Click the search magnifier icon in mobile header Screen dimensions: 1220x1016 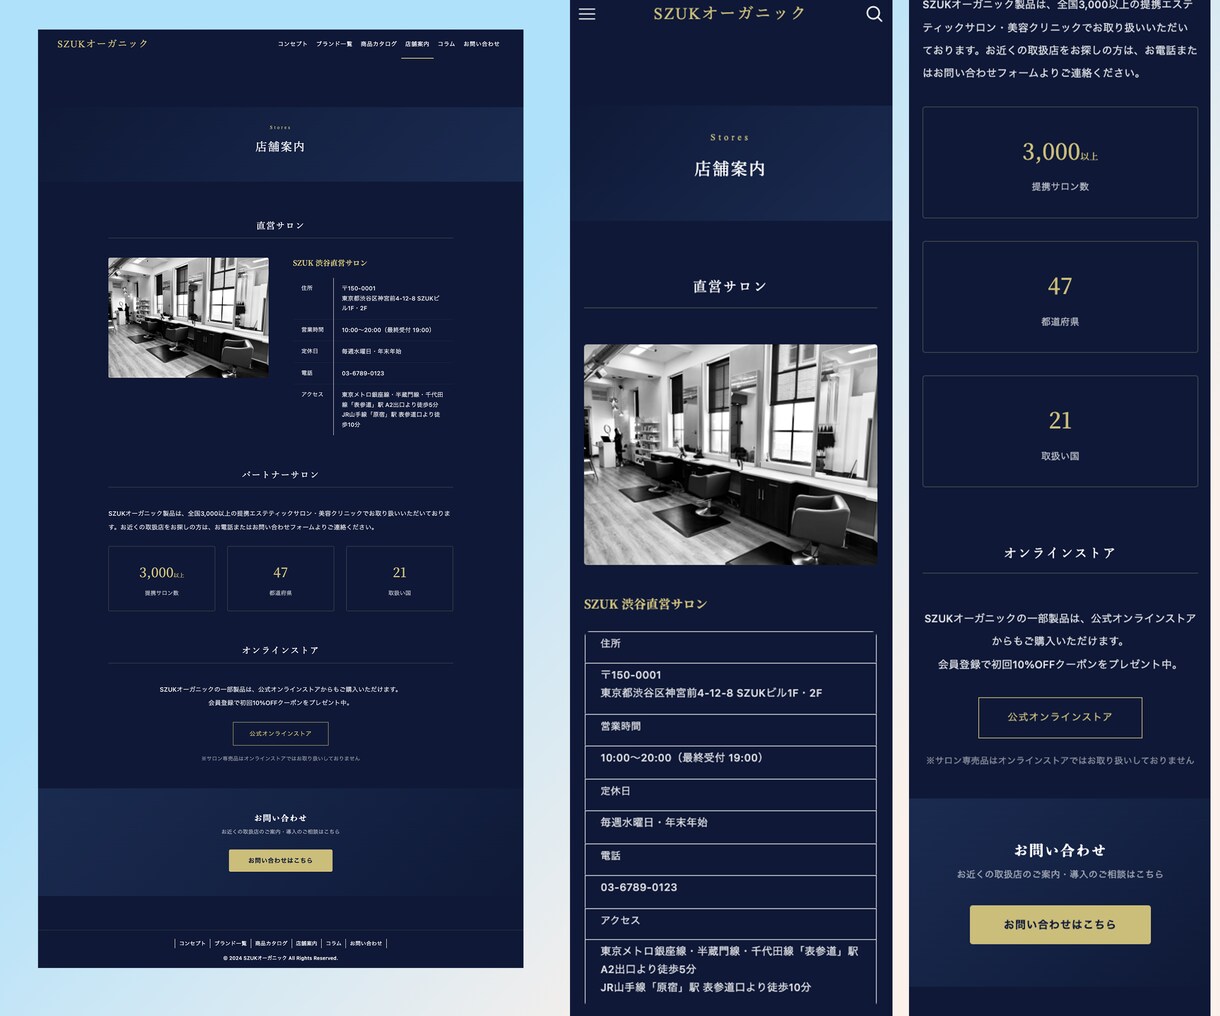tap(874, 14)
